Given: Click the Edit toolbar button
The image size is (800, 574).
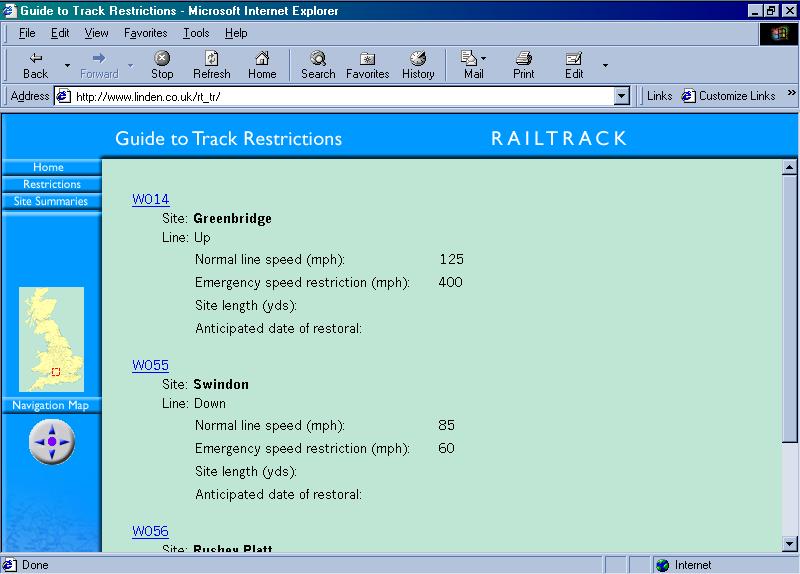Looking at the screenshot, I should tap(574, 65).
